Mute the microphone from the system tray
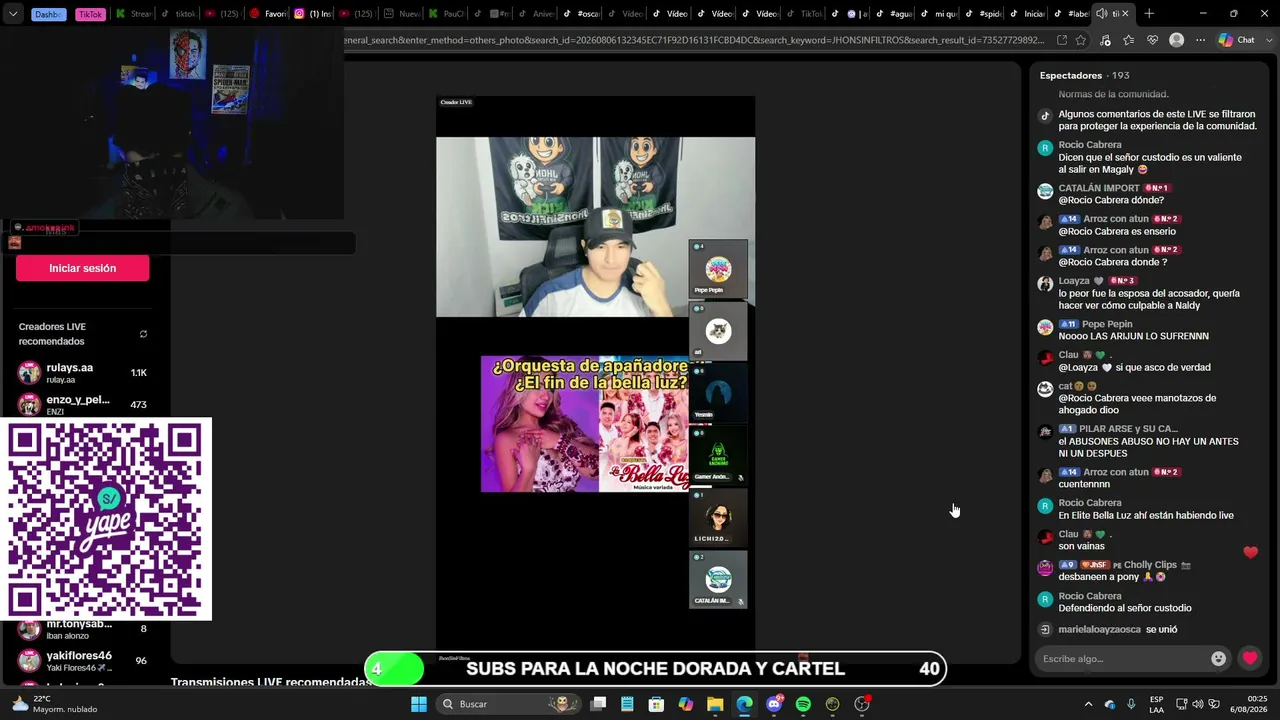 [x=1131, y=704]
